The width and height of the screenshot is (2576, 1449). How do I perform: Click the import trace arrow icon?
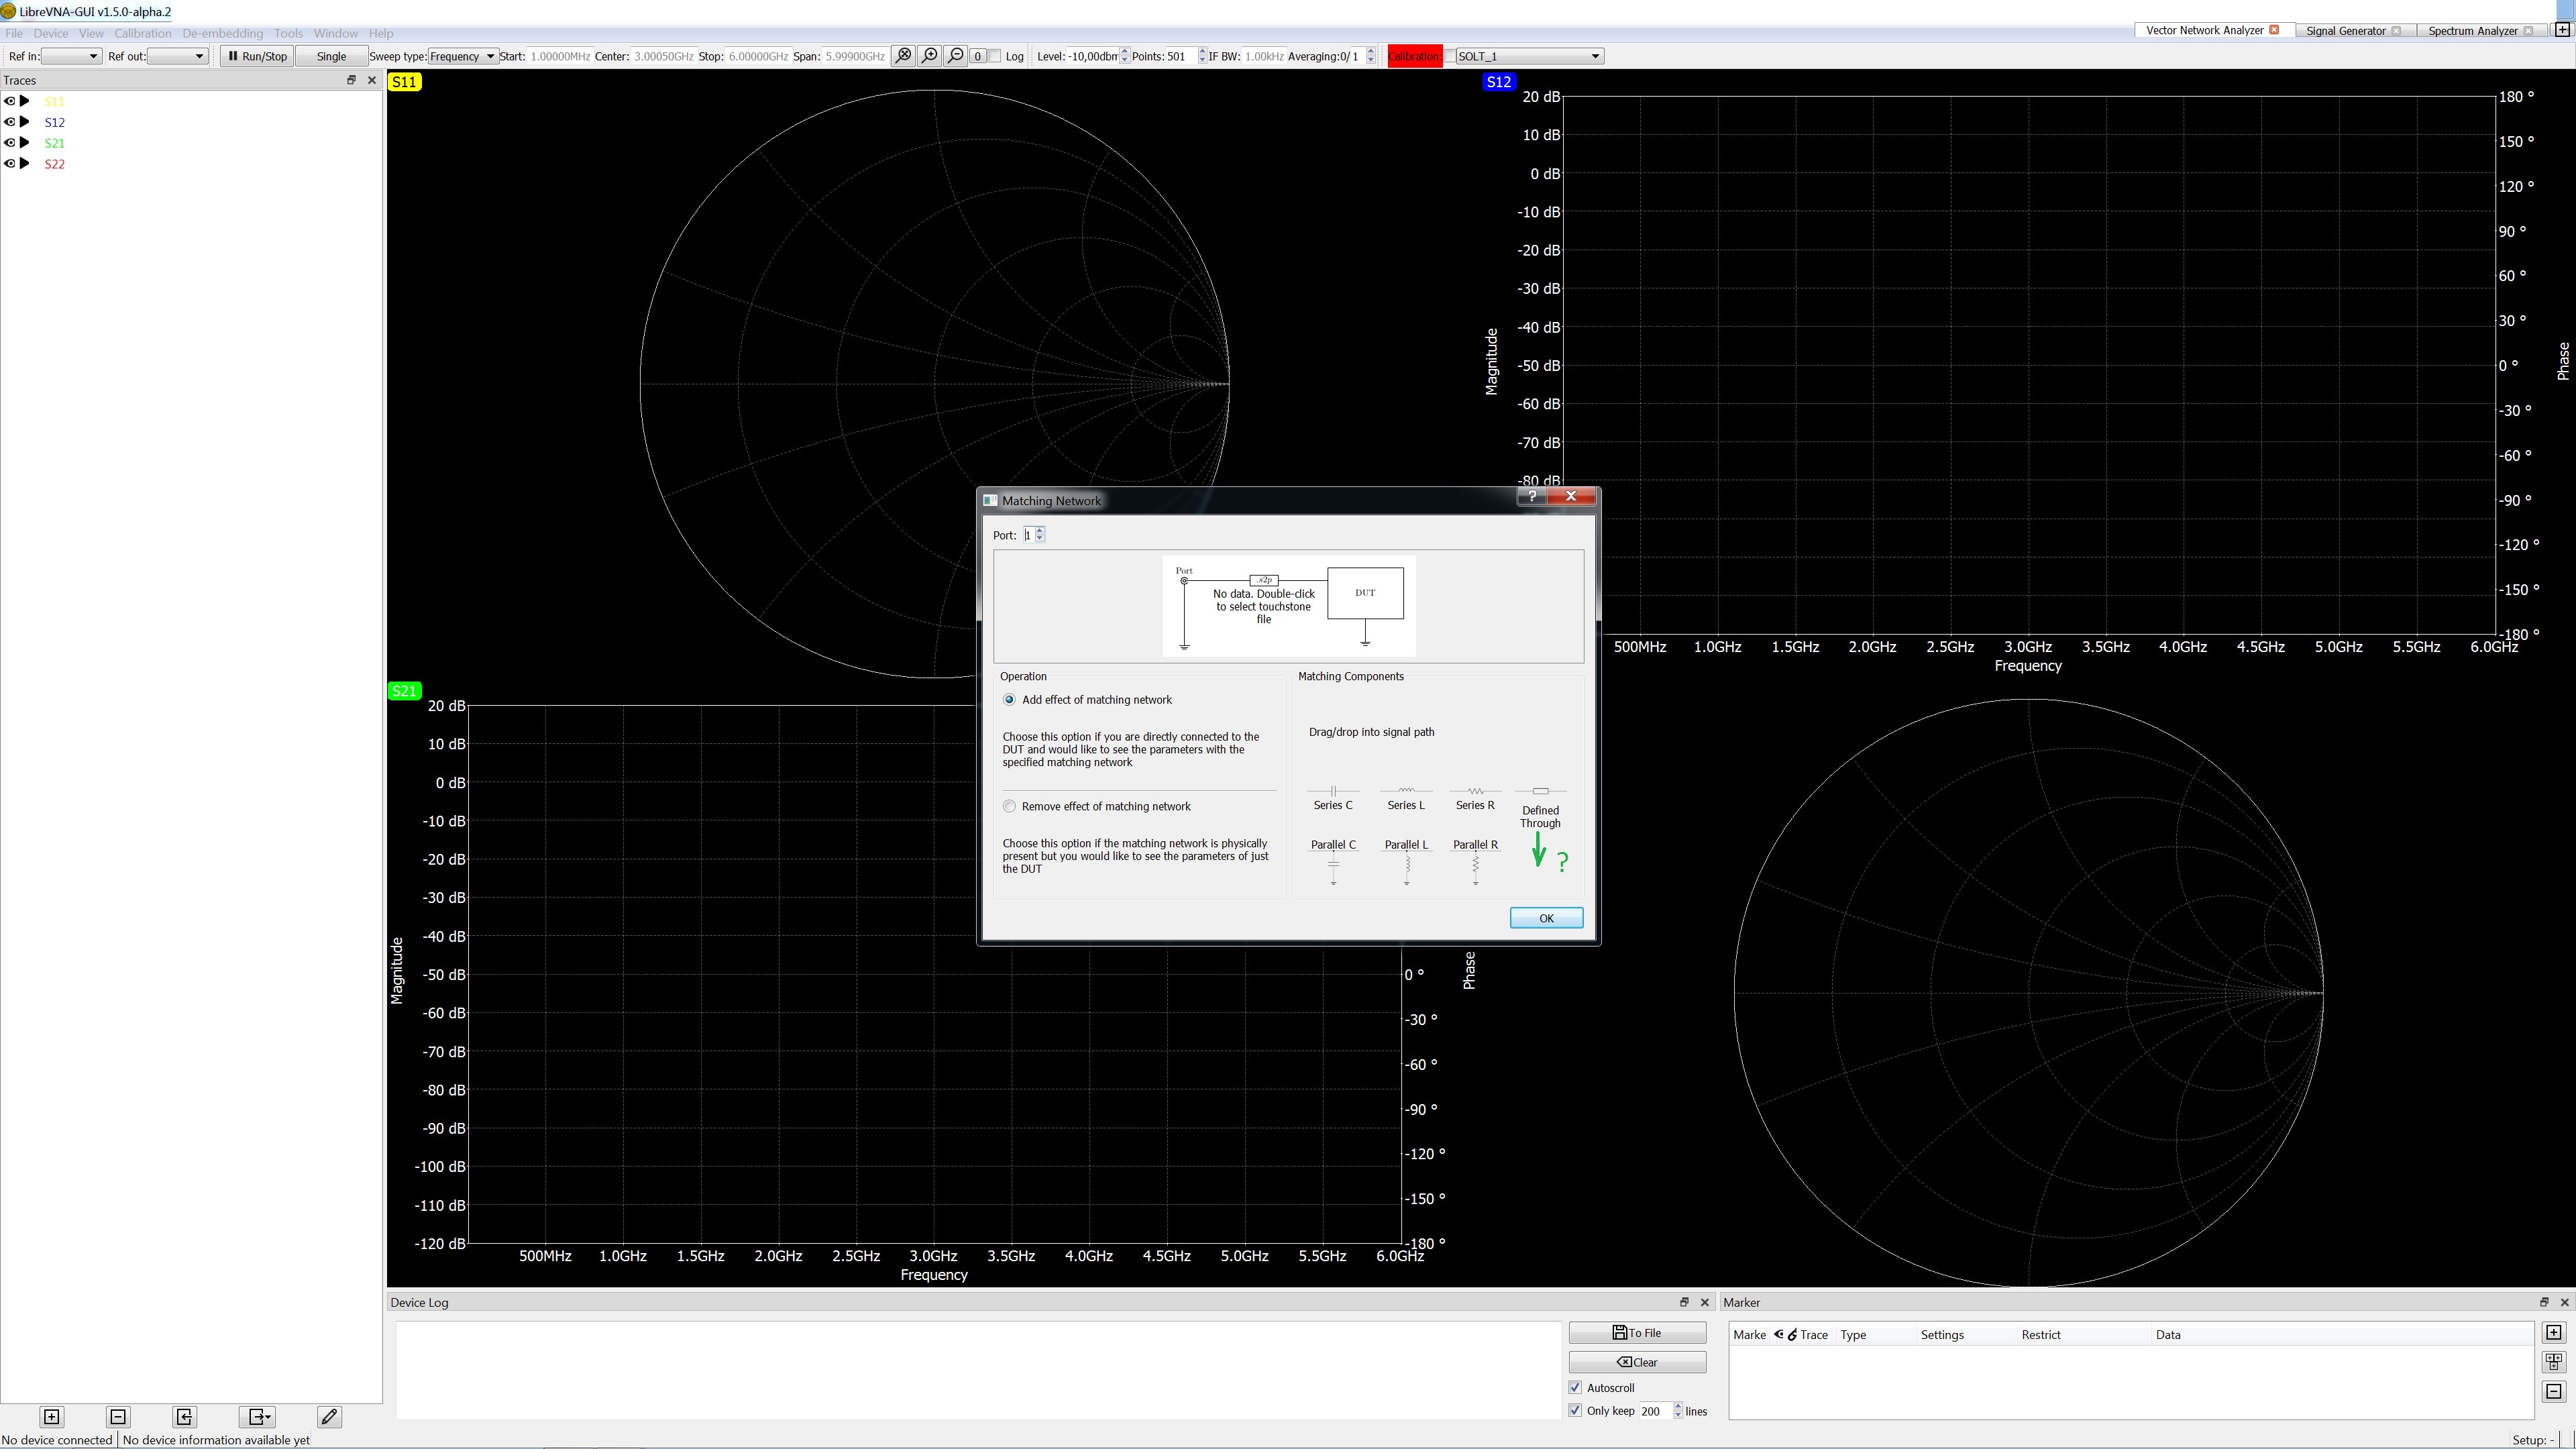coord(184,1416)
